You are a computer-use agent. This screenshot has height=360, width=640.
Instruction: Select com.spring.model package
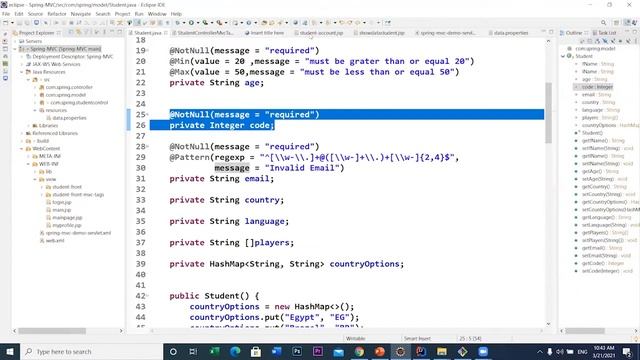coord(65,95)
